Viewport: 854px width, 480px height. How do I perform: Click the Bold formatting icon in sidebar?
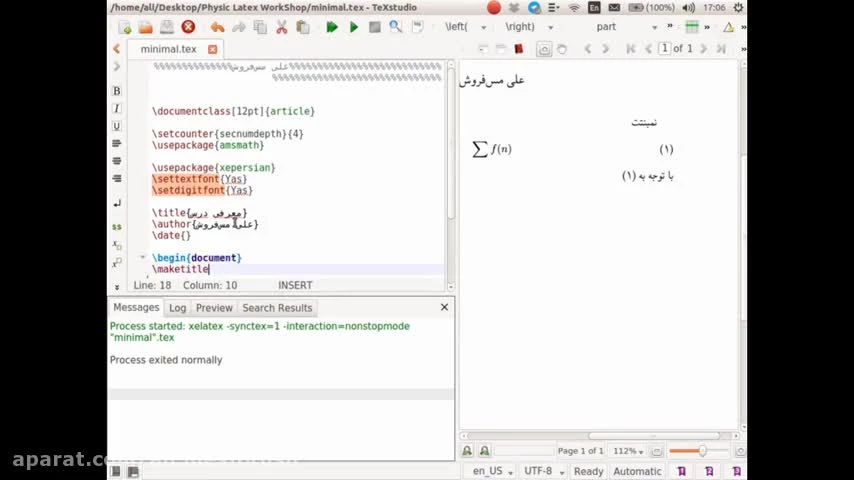(116, 91)
